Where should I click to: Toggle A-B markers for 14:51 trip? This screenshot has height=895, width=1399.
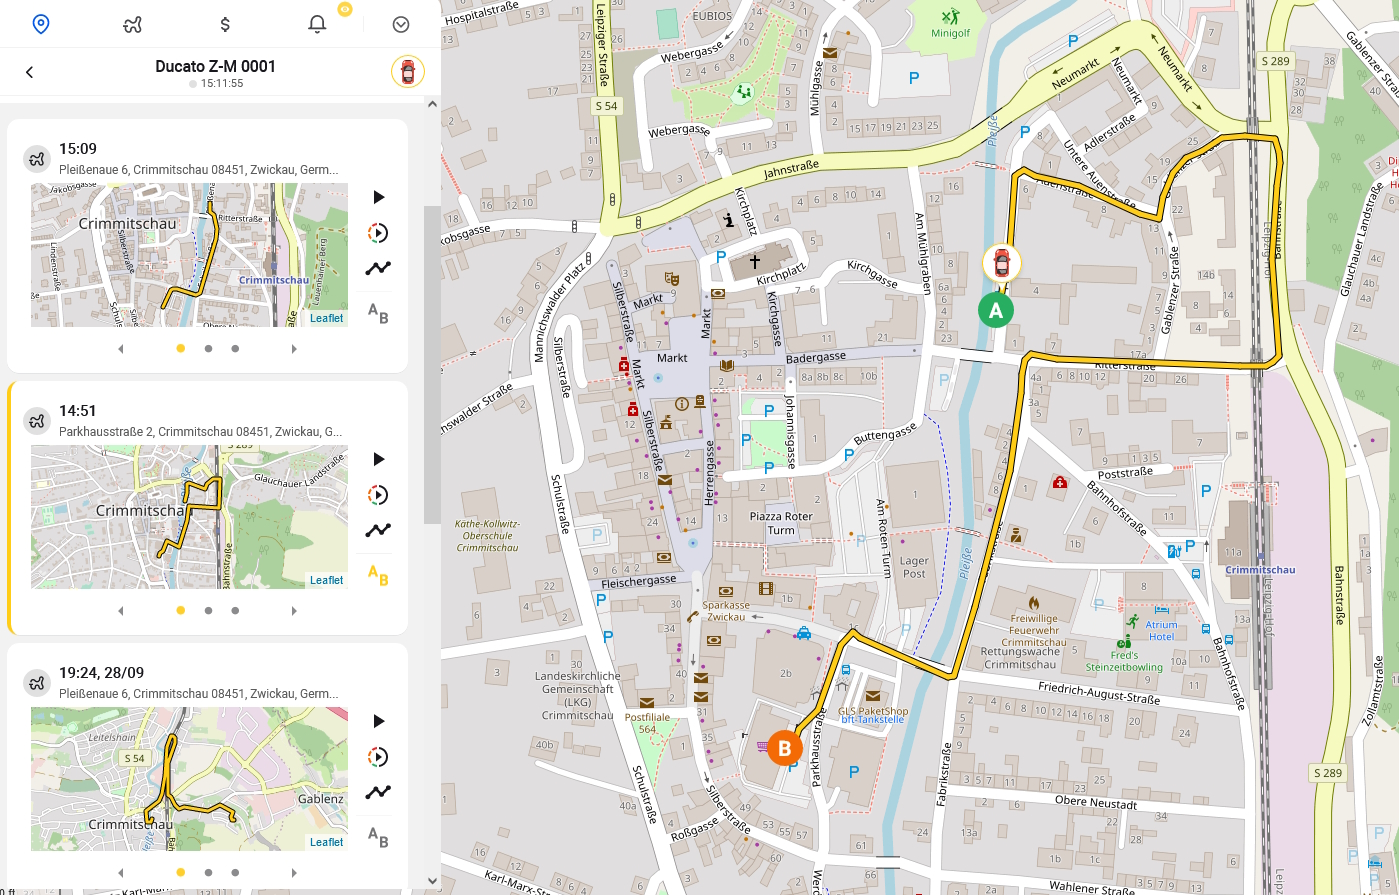(378, 575)
